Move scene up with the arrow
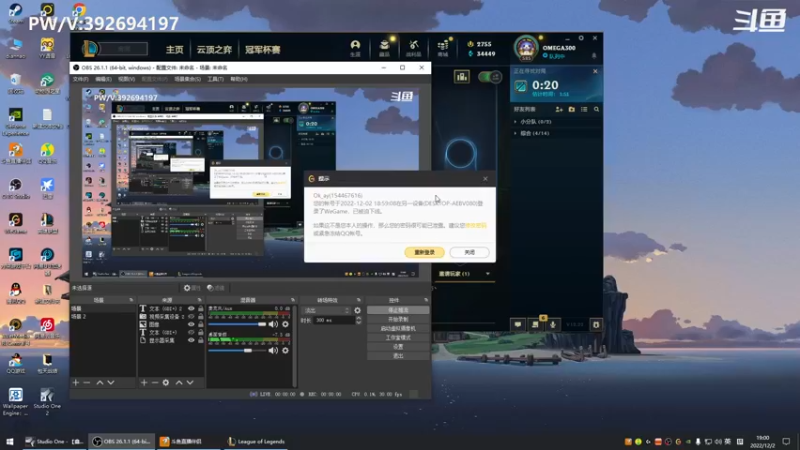800x450 pixels. [100, 383]
